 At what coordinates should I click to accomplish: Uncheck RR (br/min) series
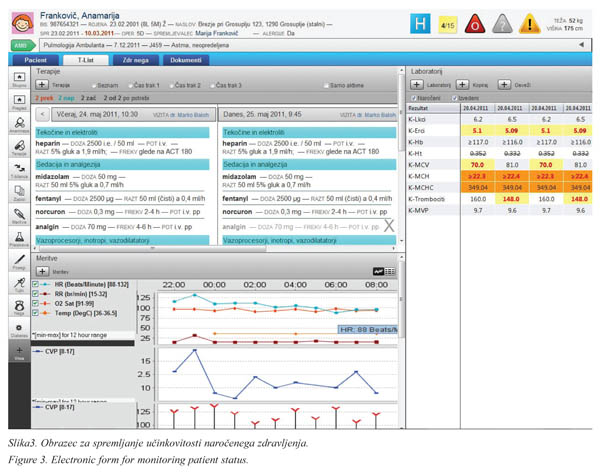click(x=35, y=294)
